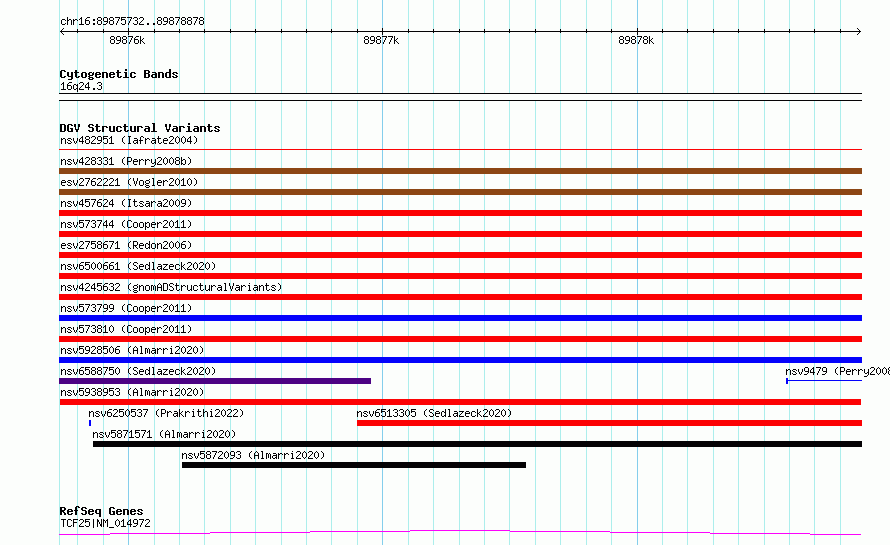
Task: Open the esv2762221 (Vogler2010) label
Action: pyautogui.click(x=129, y=182)
